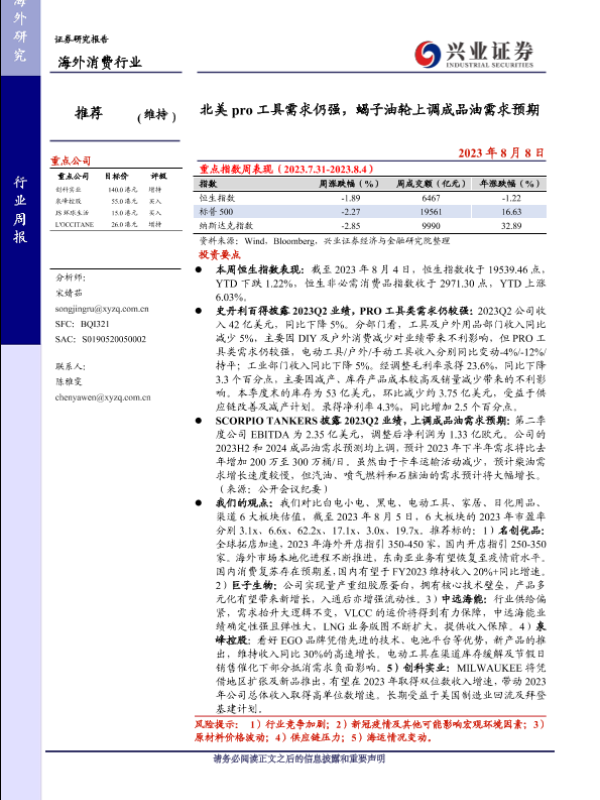Screen dimensions: 600x800
Task: Click the 重点公司 section heading
Action: tap(71, 160)
